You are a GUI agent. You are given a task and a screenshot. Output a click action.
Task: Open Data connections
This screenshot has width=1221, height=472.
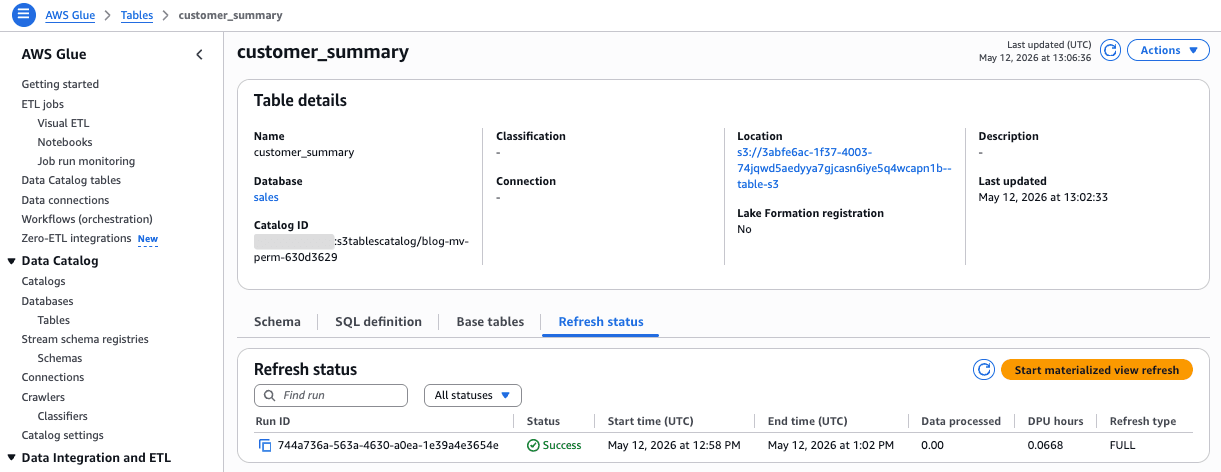tap(66, 200)
